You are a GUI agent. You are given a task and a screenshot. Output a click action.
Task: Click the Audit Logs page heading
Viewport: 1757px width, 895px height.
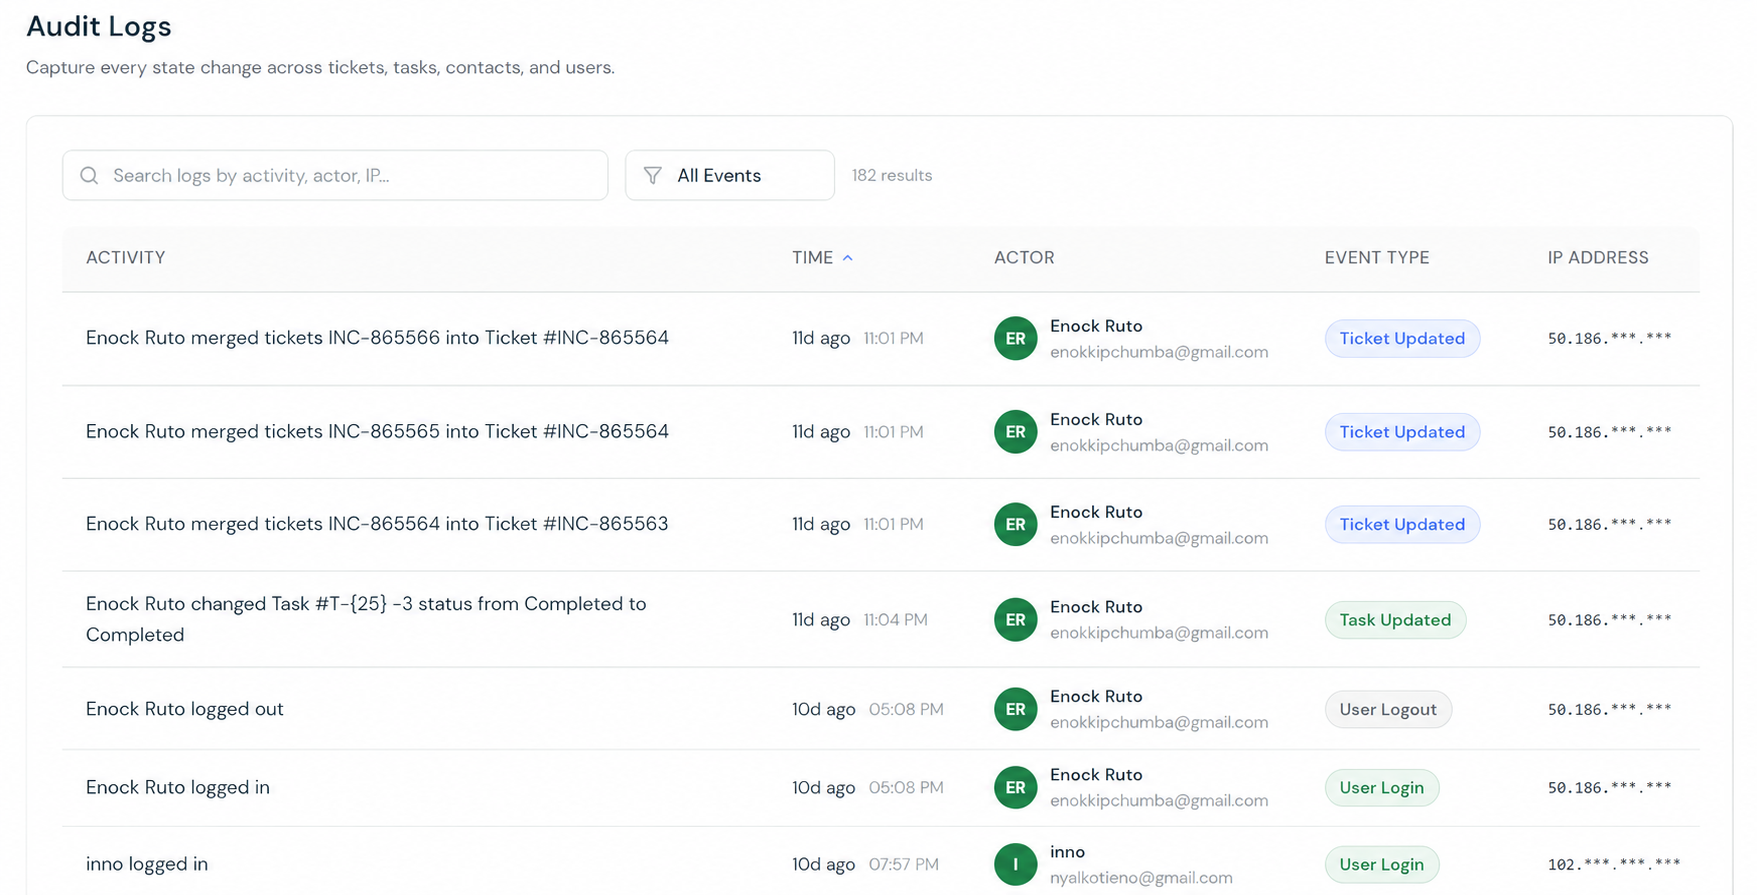click(x=99, y=26)
